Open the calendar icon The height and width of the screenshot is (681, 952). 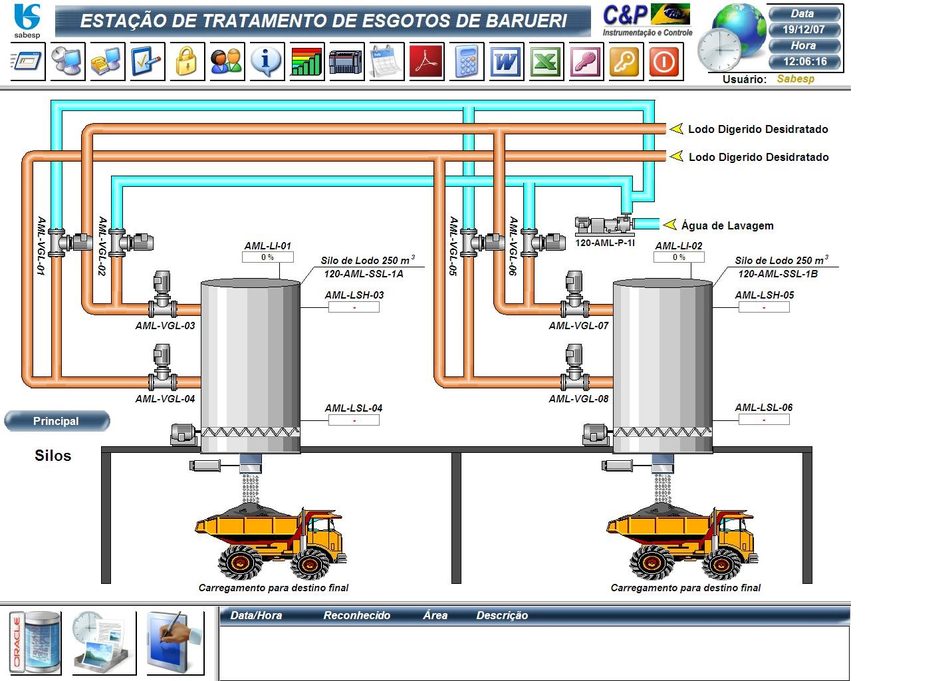387,62
